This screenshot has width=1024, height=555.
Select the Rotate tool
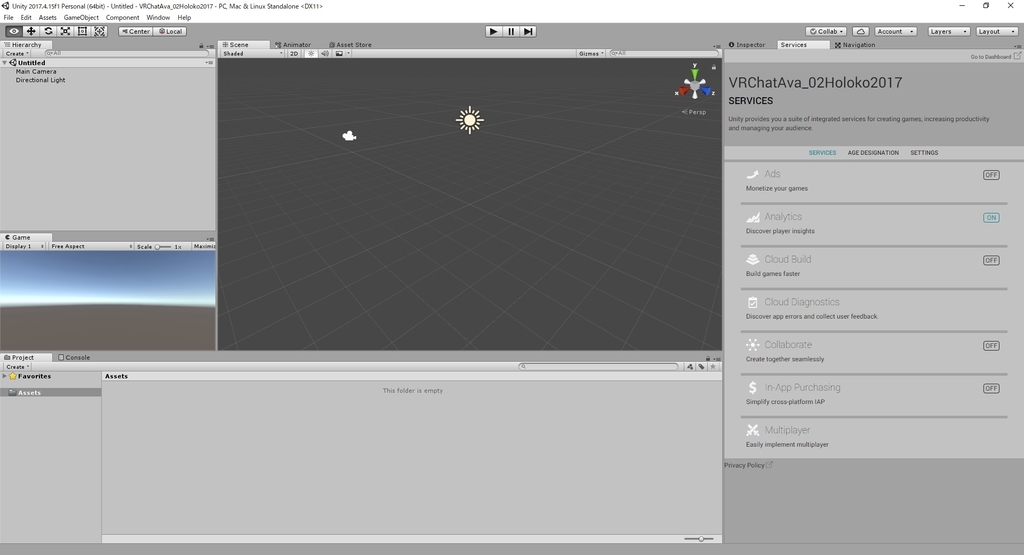click(48, 31)
